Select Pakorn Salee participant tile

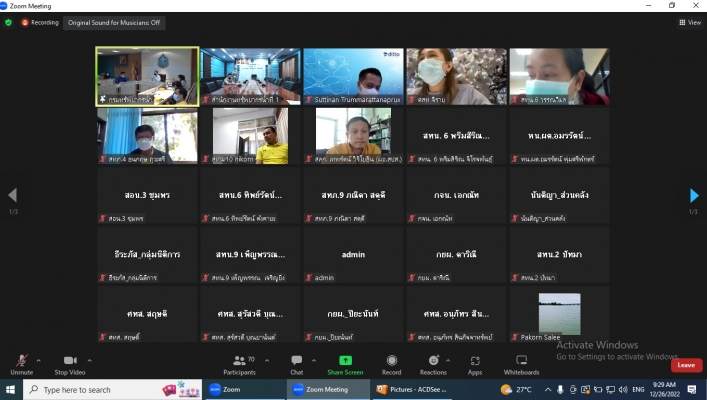click(x=559, y=313)
